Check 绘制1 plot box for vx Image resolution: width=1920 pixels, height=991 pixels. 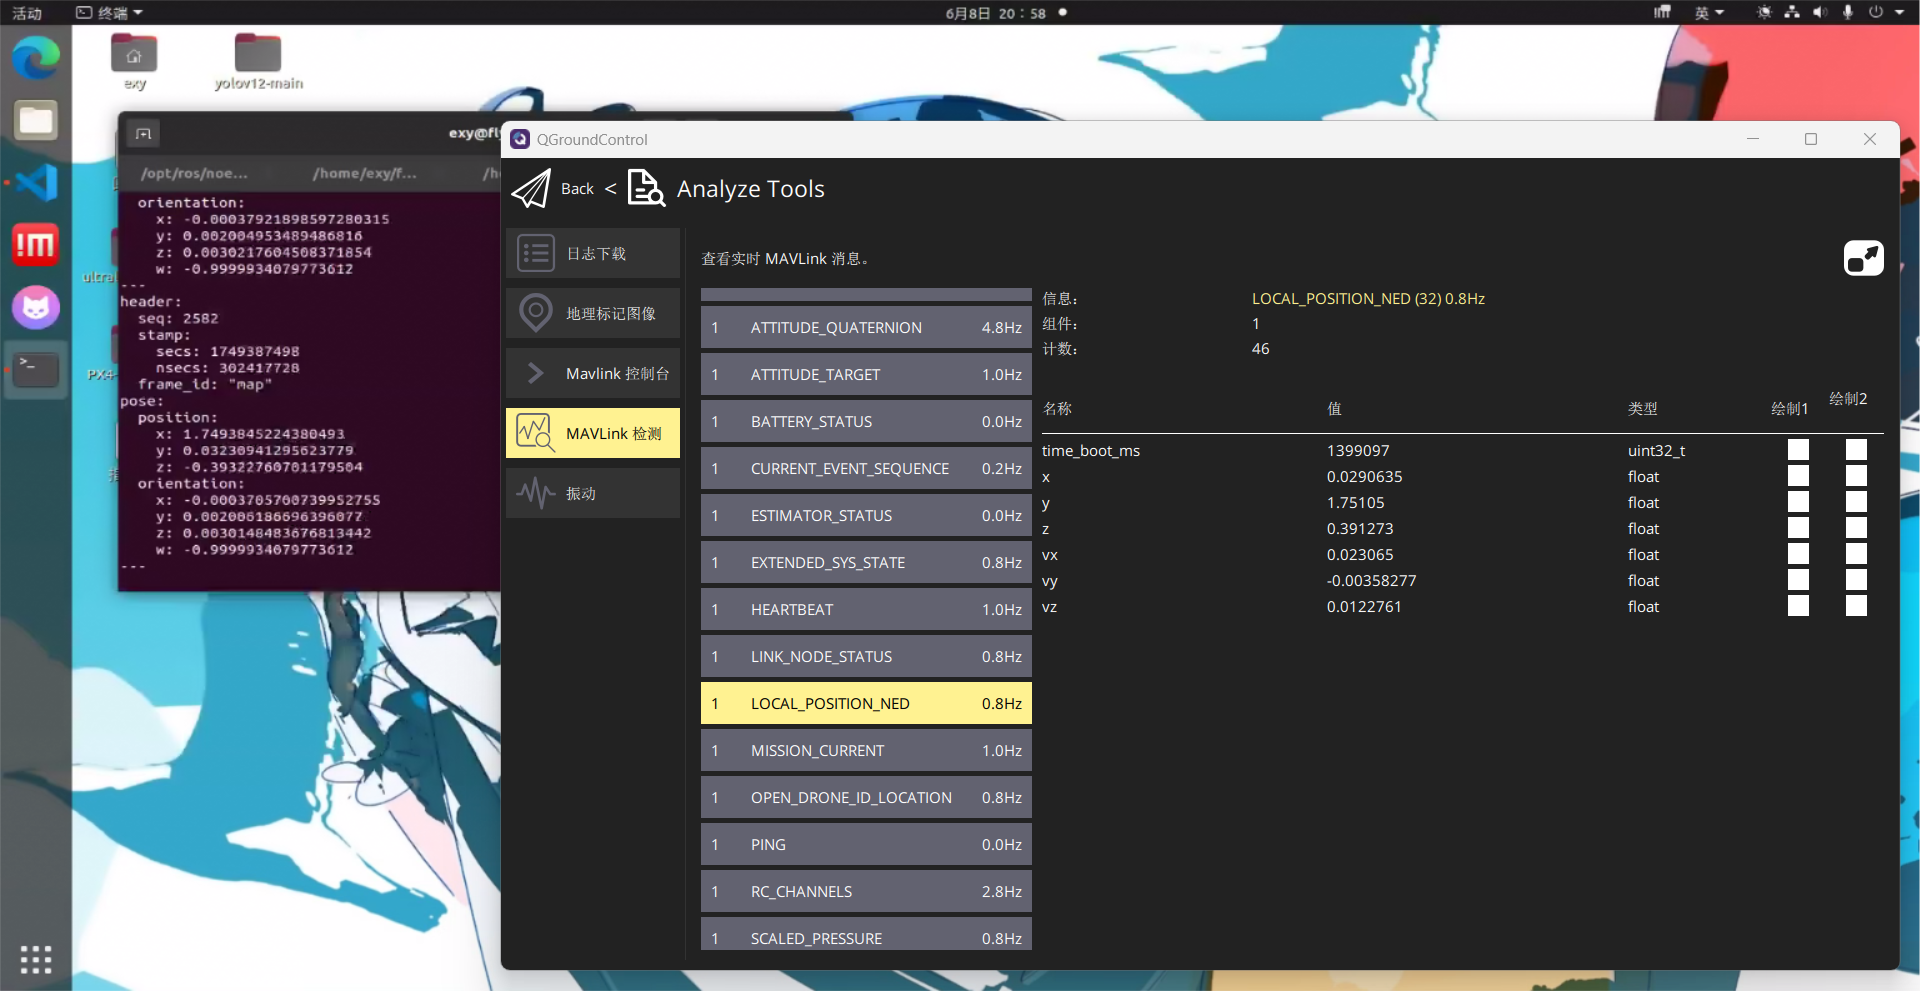click(1798, 554)
